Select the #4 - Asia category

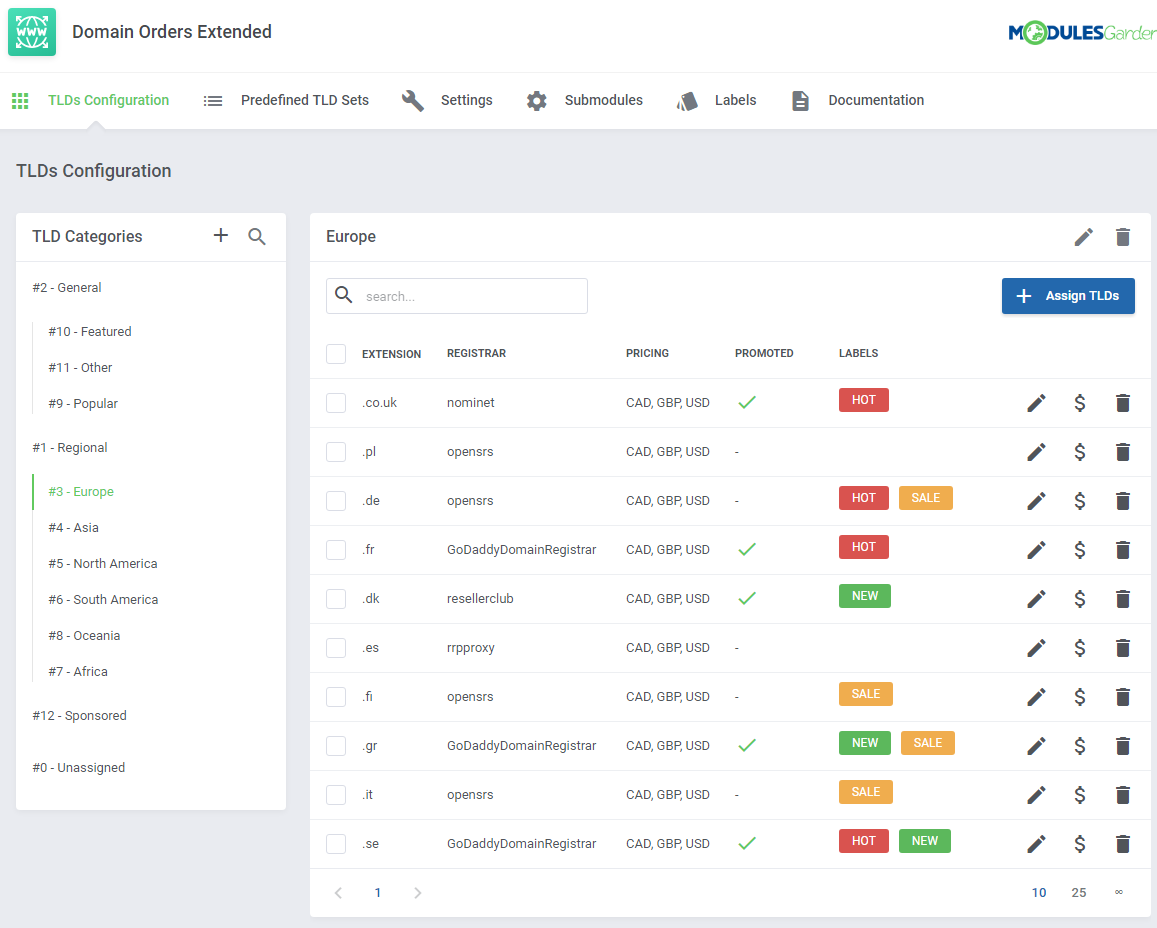[x=74, y=528]
